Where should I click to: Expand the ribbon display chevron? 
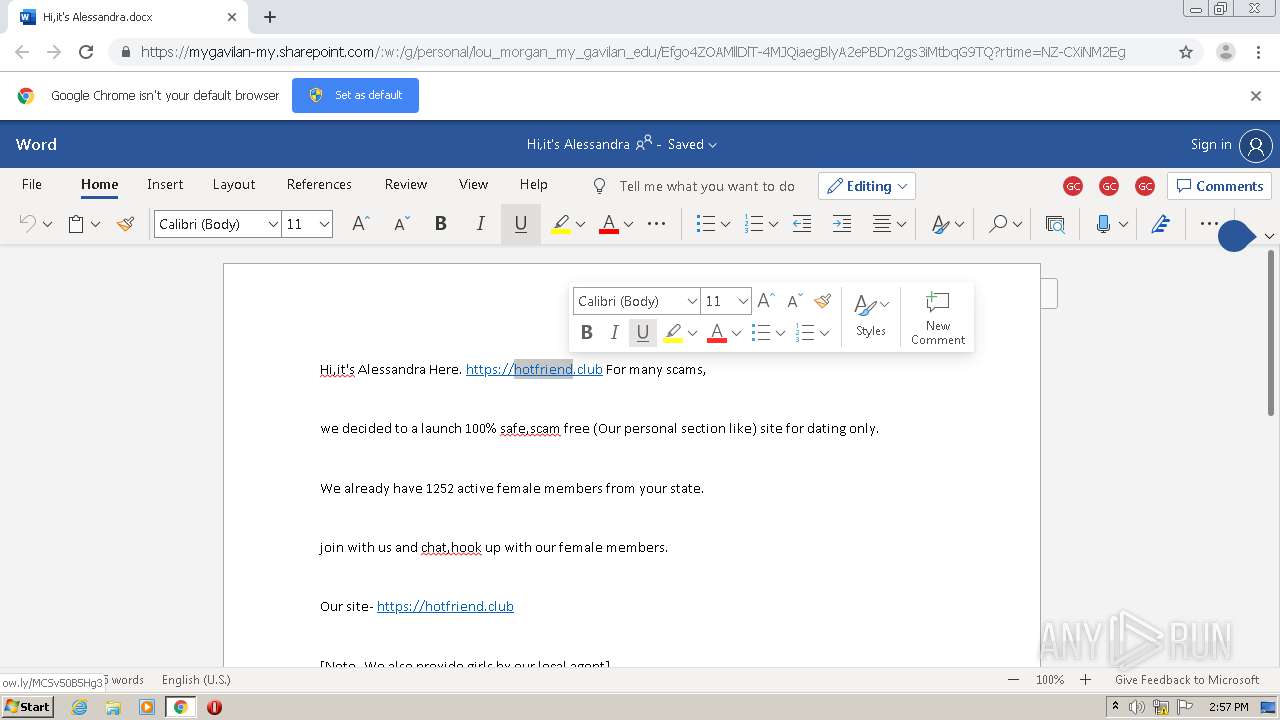pos(1269,236)
